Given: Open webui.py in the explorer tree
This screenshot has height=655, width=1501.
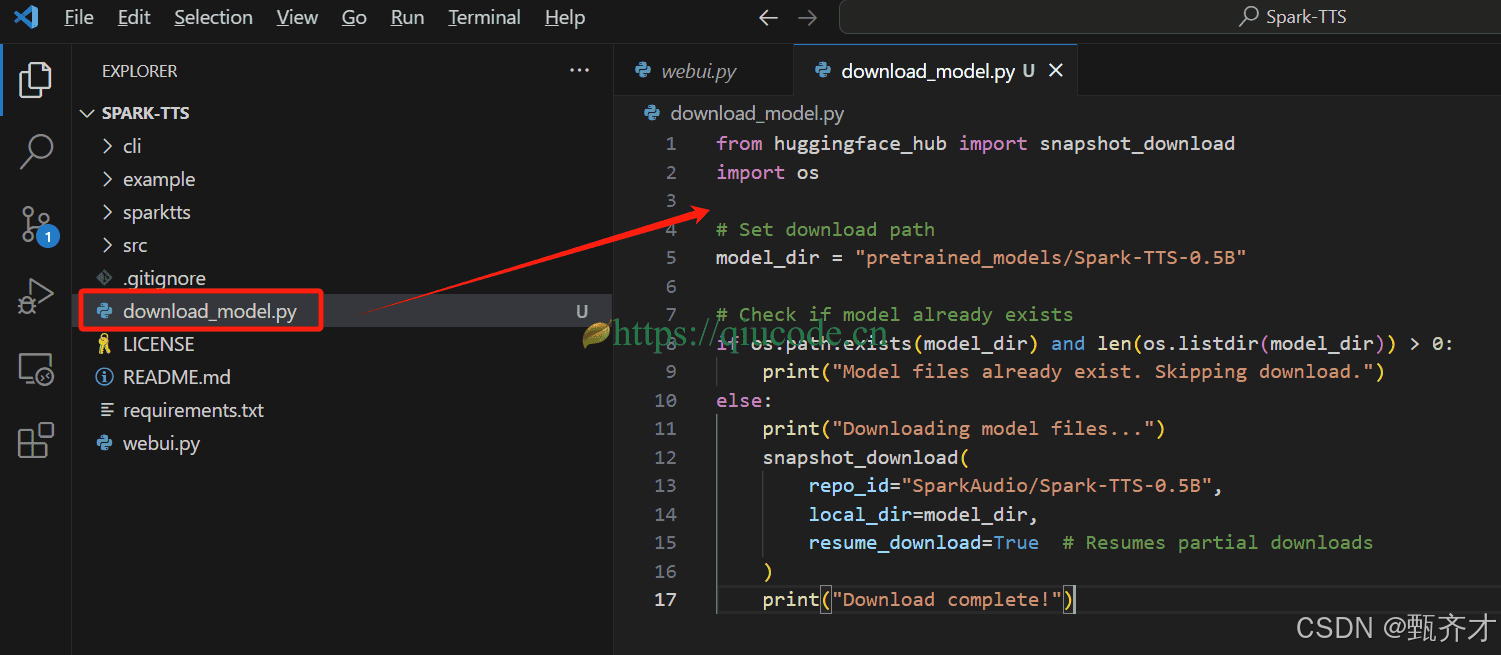Looking at the screenshot, I should click(x=161, y=443).
